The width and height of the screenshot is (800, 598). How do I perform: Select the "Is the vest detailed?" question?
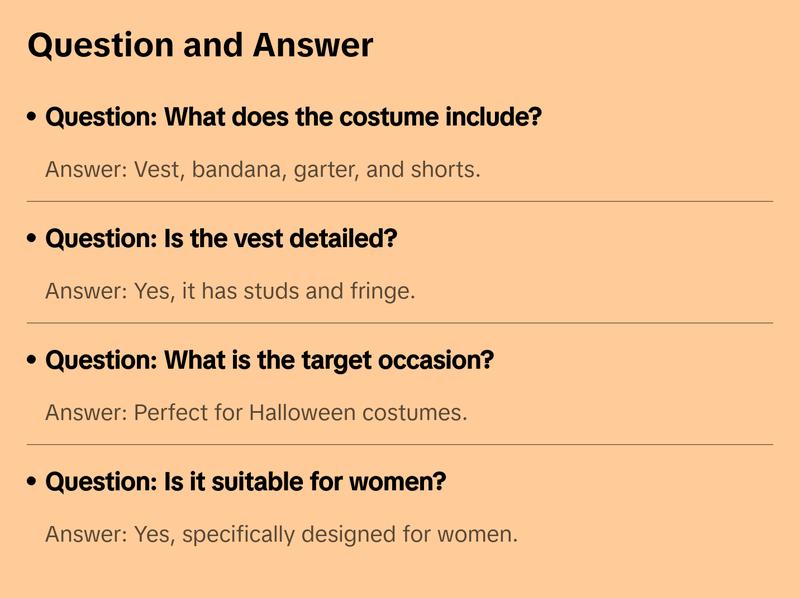pos(221,239)
